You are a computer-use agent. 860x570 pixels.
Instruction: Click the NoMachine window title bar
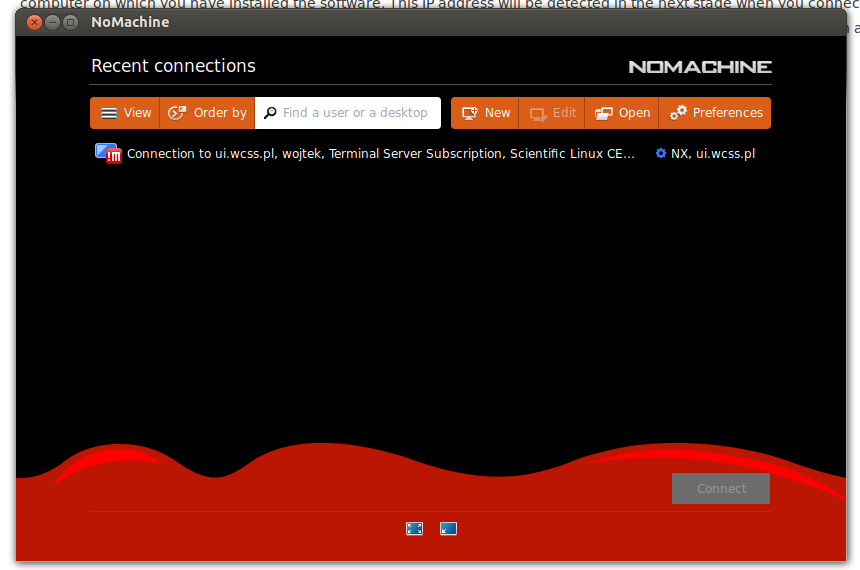click(x=450, y=22)
